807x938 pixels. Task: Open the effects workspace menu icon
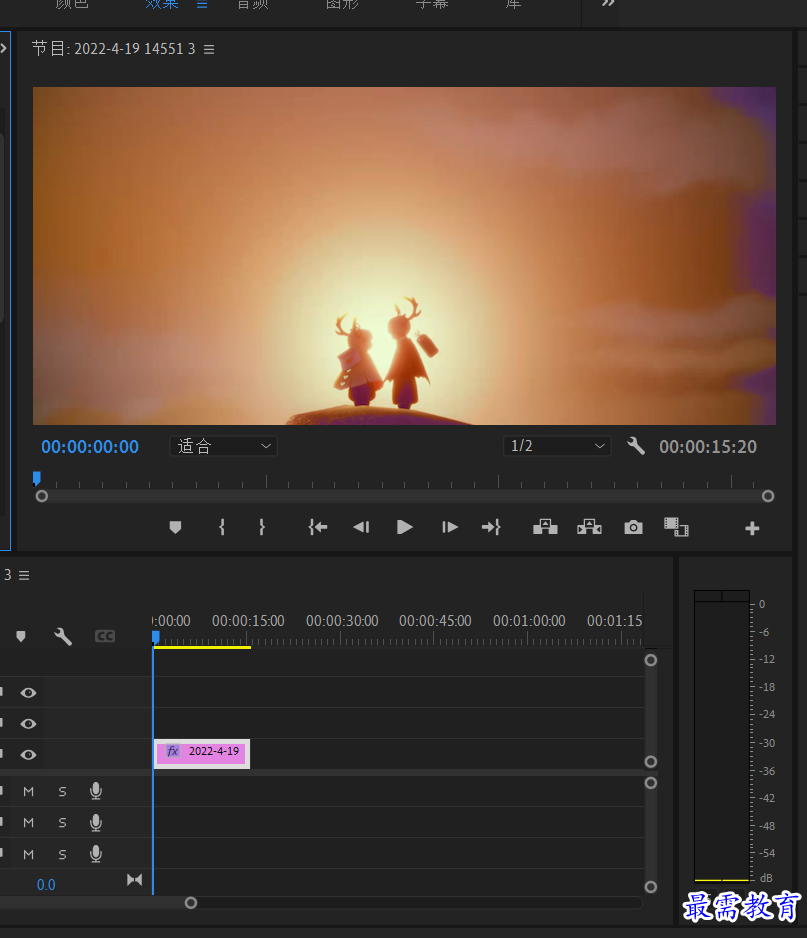pos(202,4)
